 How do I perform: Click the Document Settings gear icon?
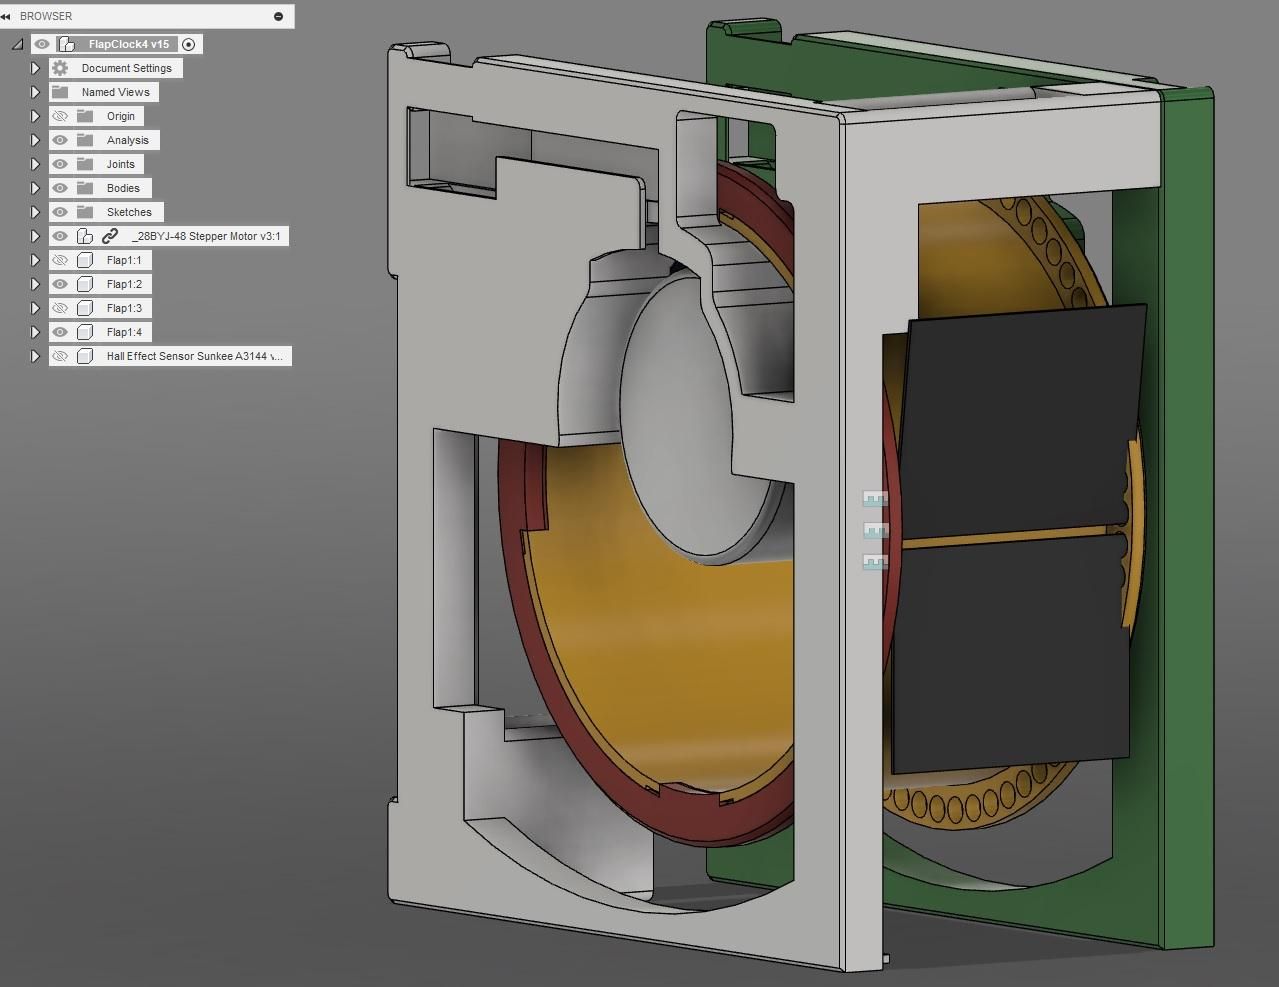point(60,68)
